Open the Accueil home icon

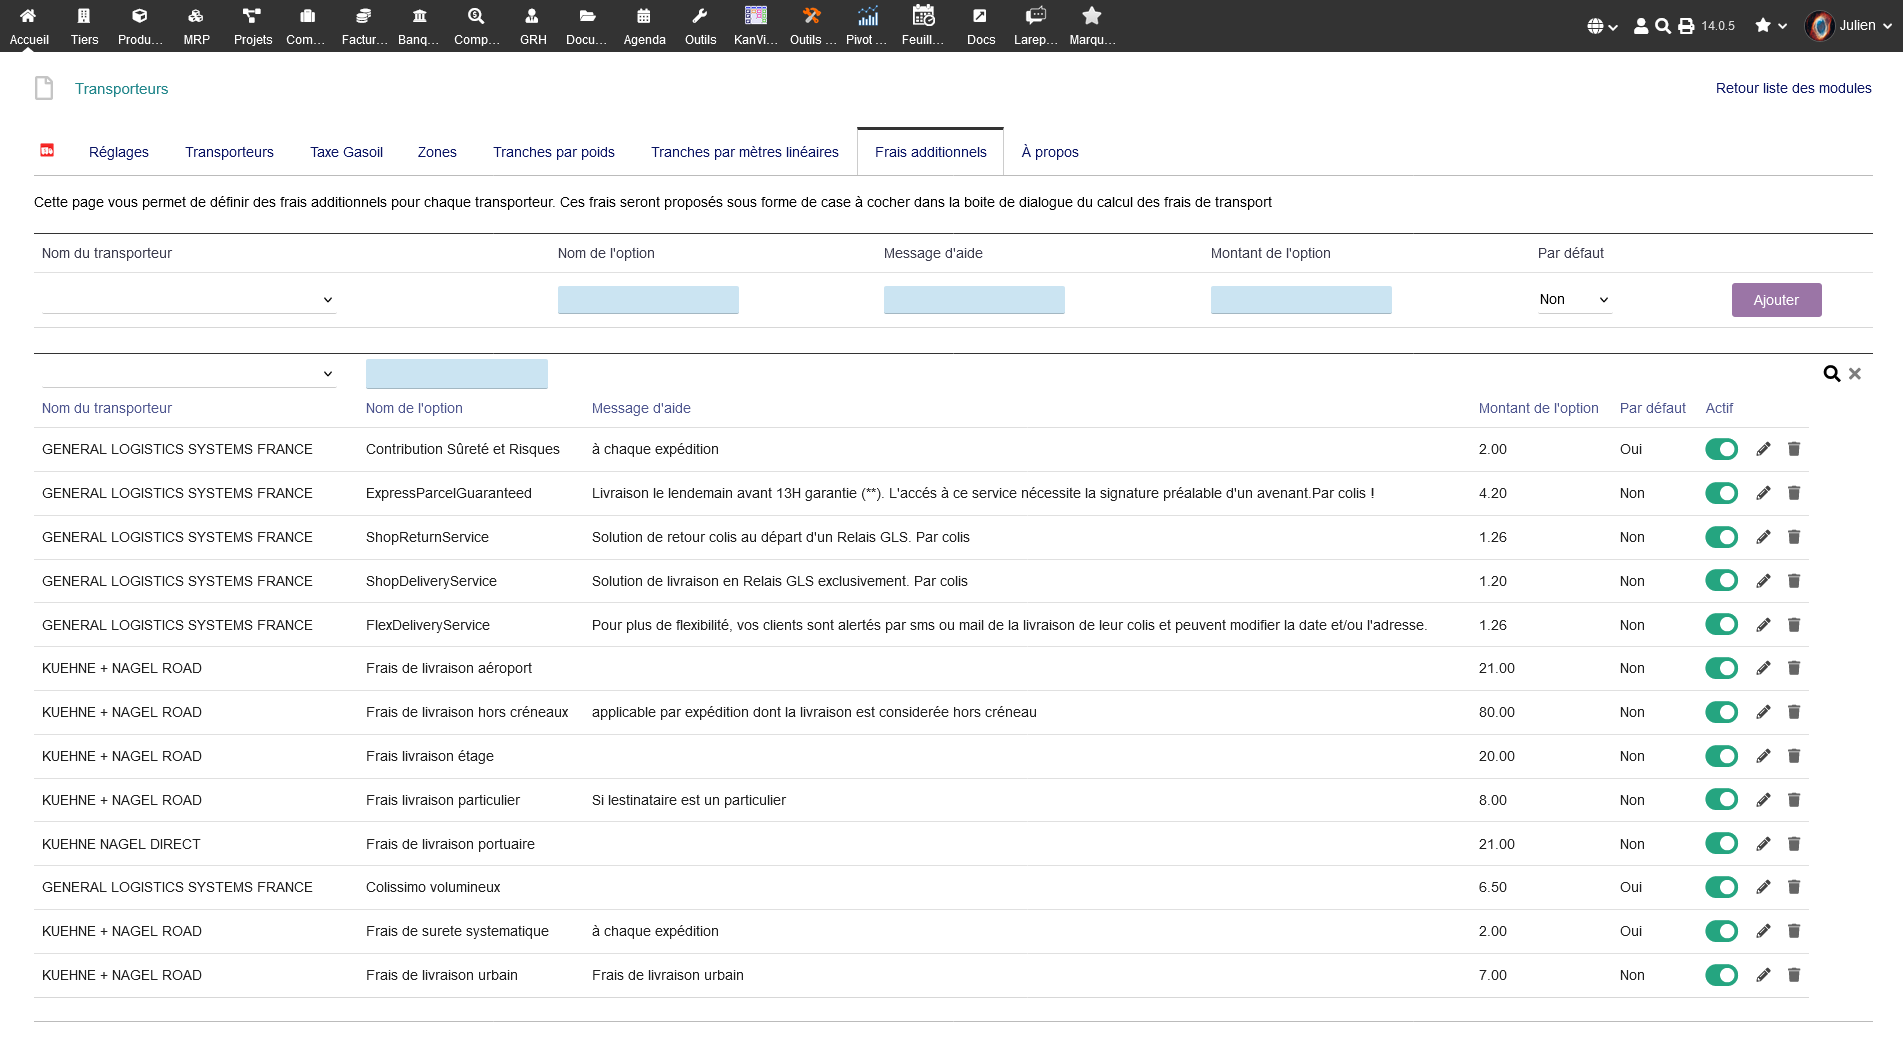(x=28, y=16)
